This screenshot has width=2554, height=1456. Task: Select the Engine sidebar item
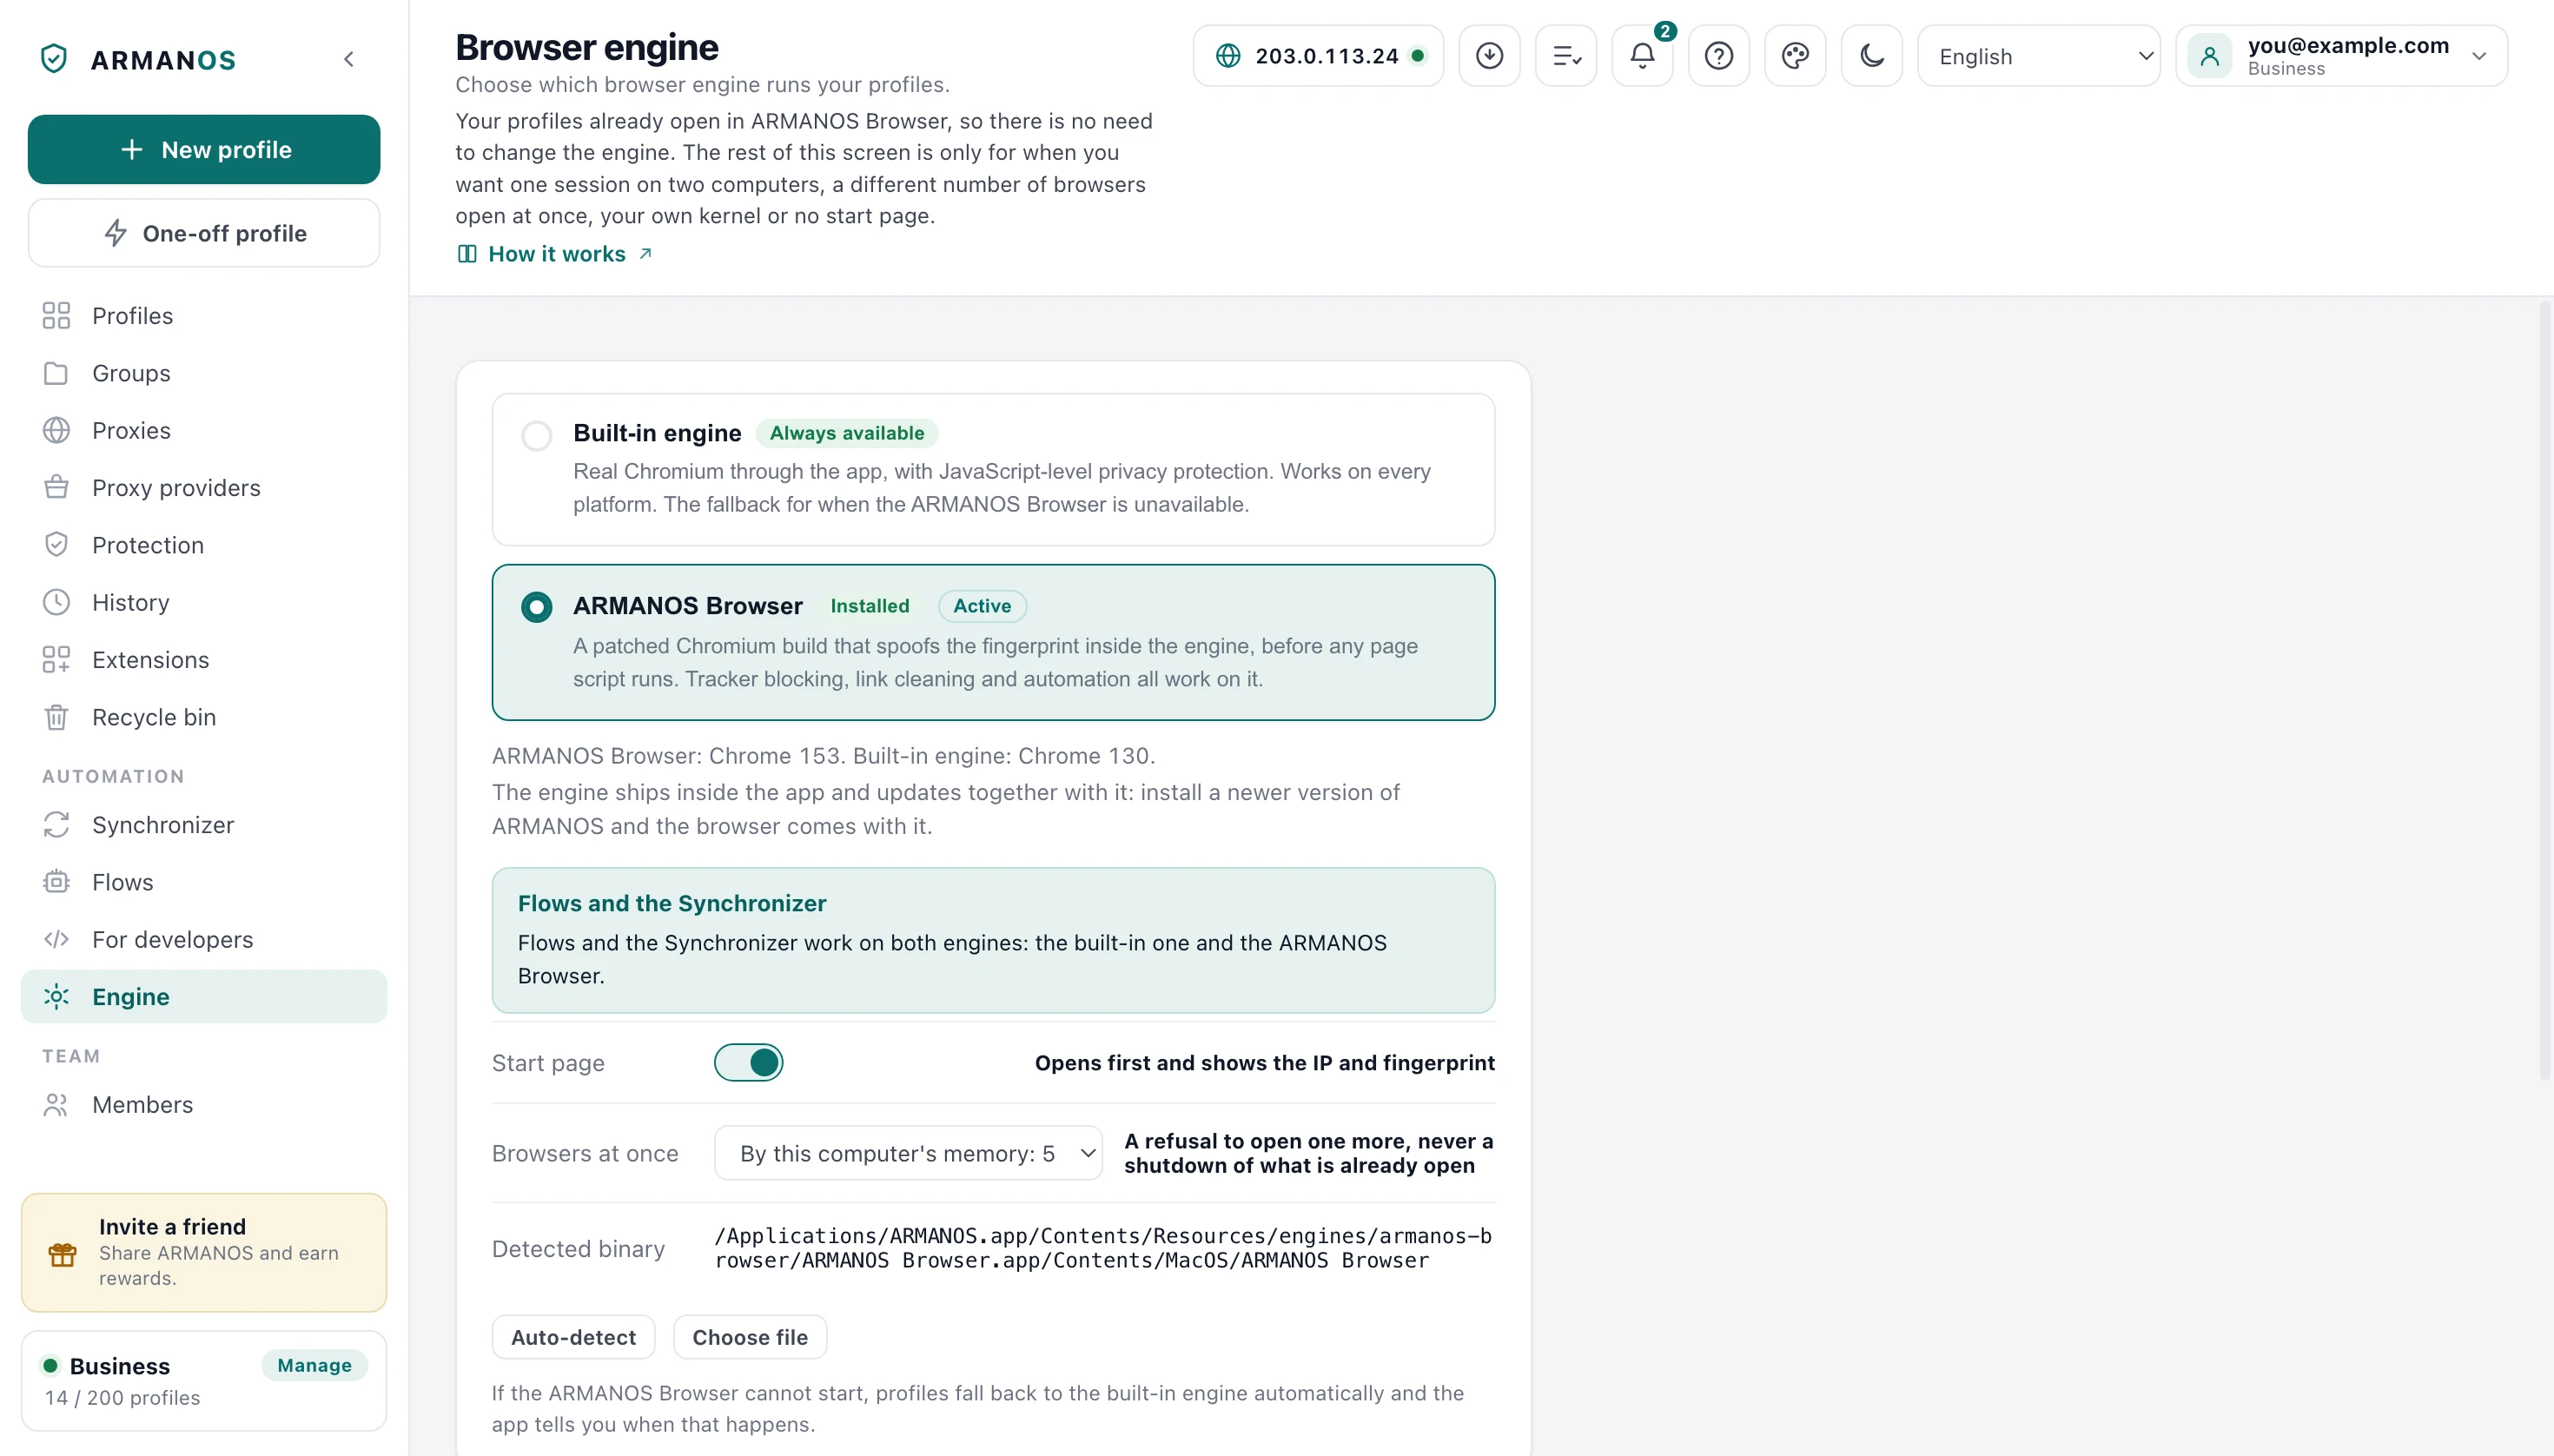coord(204,996)
